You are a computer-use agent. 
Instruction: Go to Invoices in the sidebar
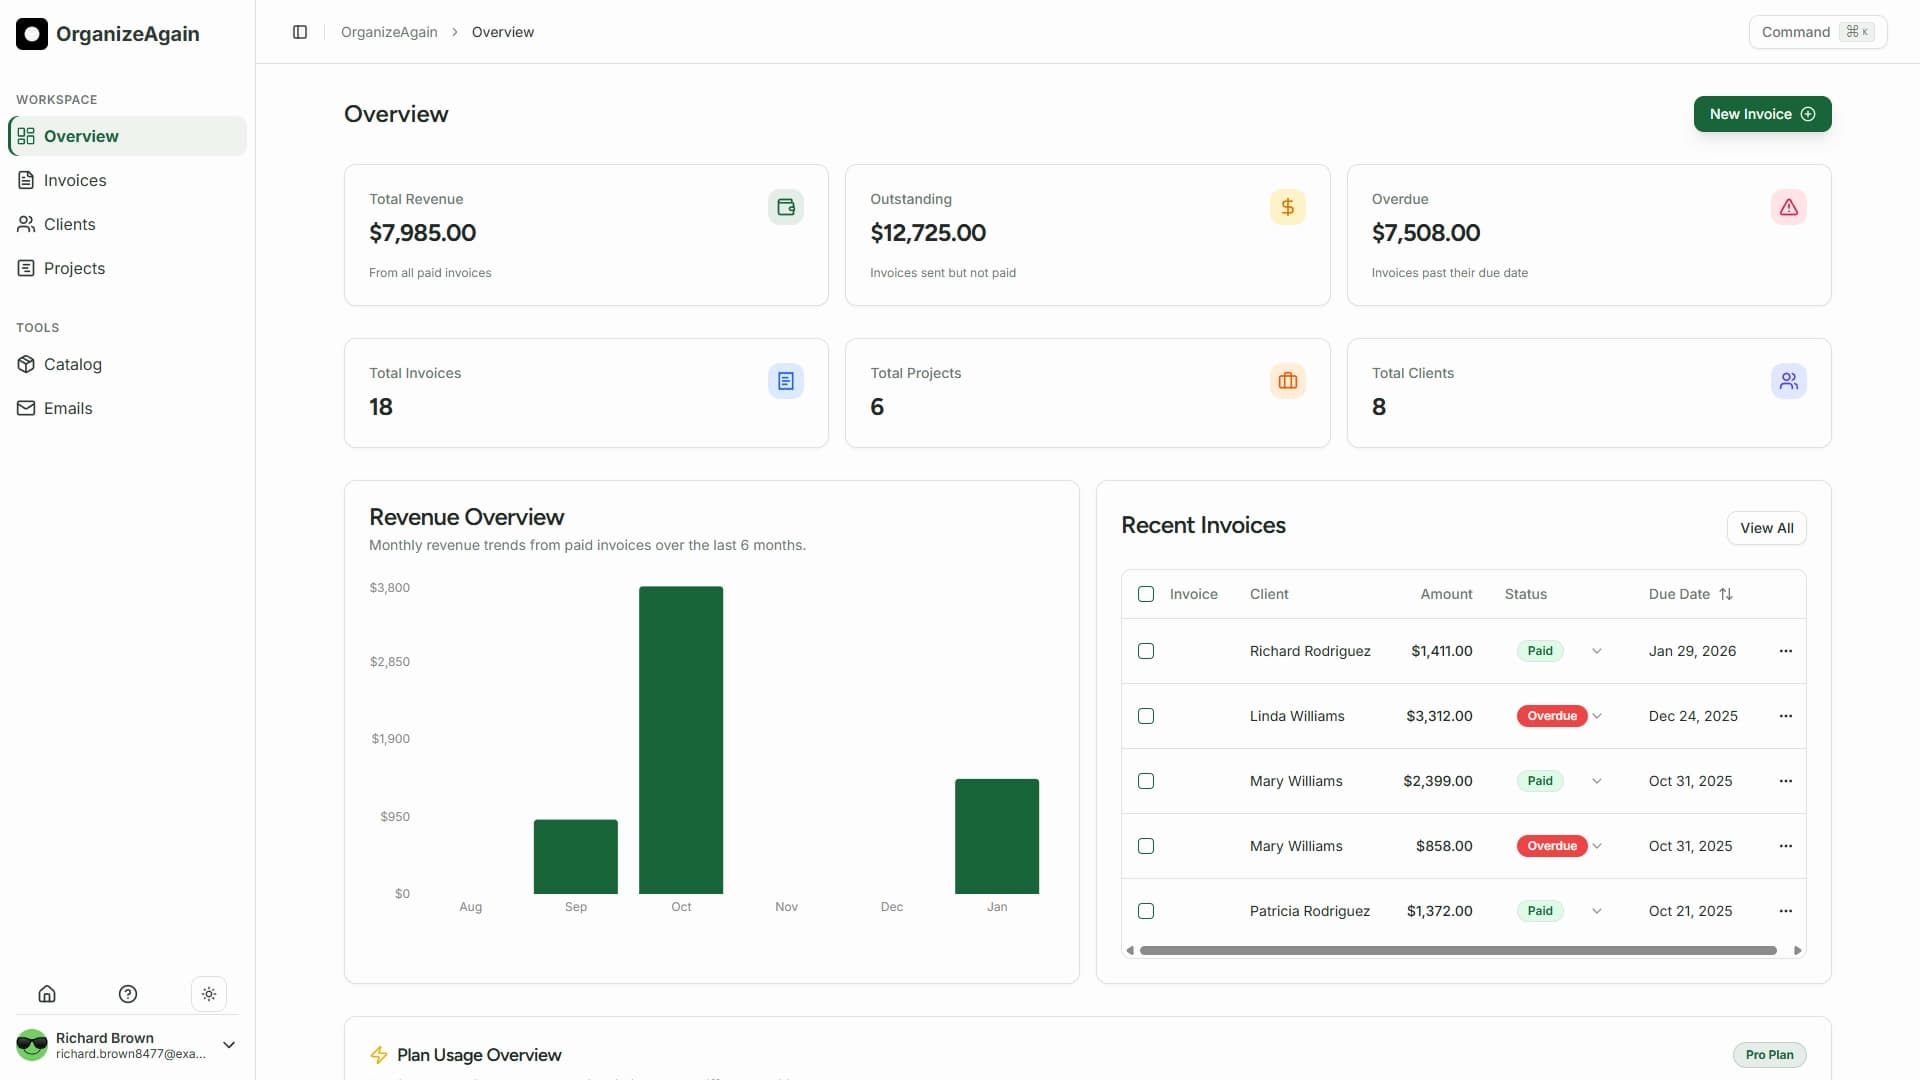(x=75, y=180)
